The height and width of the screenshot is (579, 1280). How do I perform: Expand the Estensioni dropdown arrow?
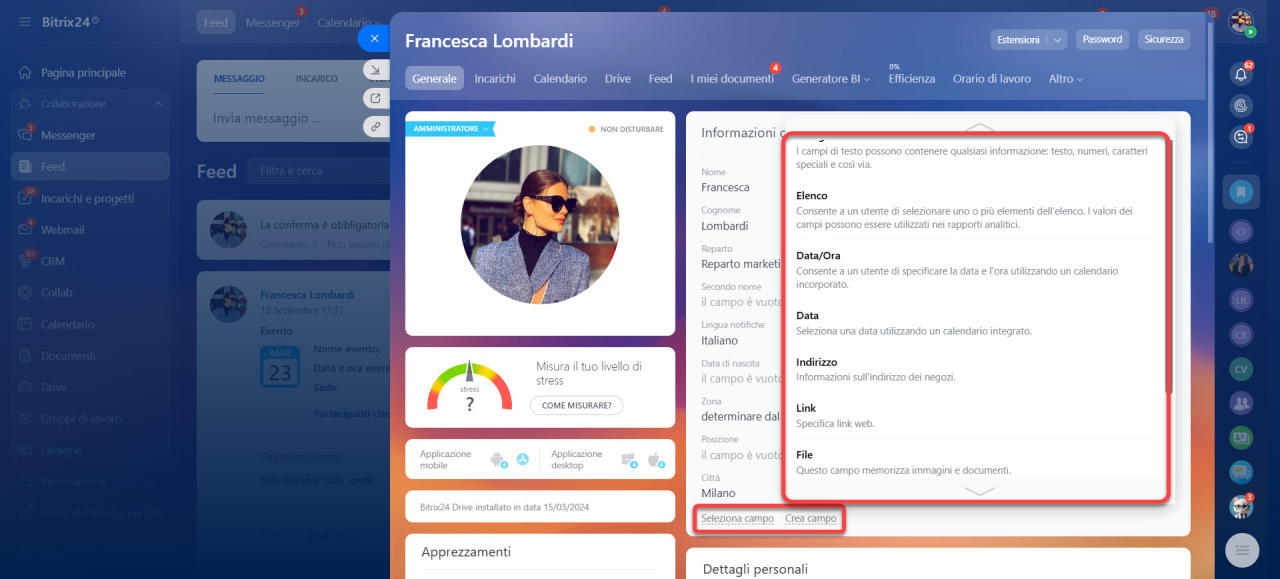pyautogui.click(x=1057, y=40)
